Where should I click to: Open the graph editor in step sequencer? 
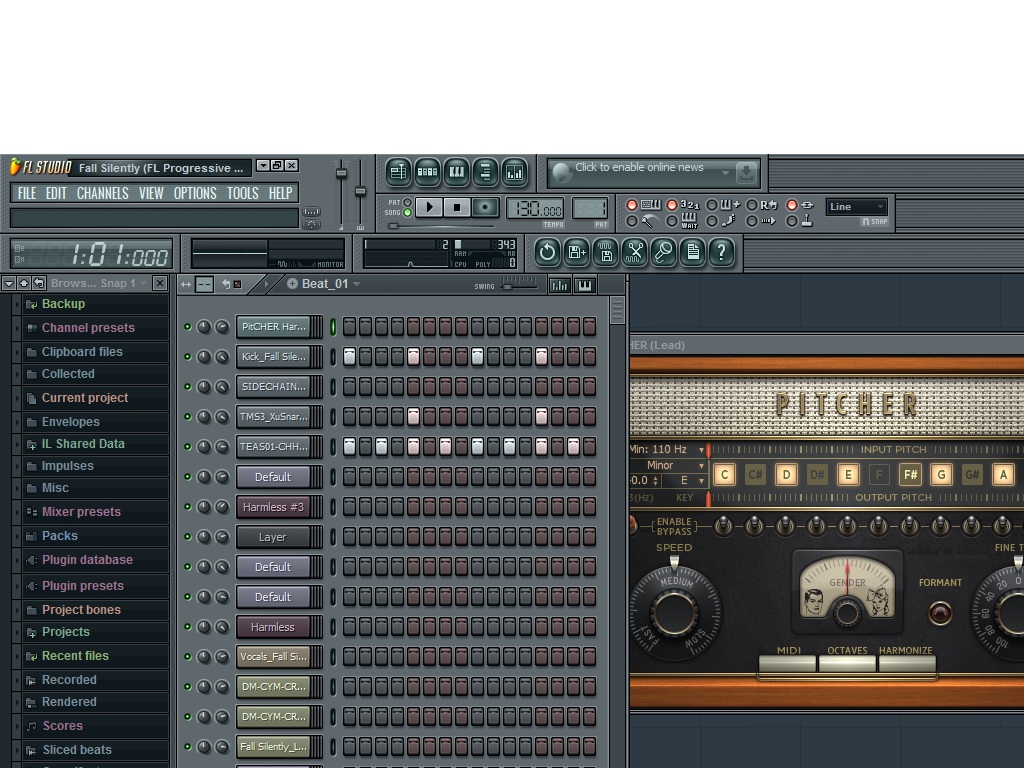560,285
